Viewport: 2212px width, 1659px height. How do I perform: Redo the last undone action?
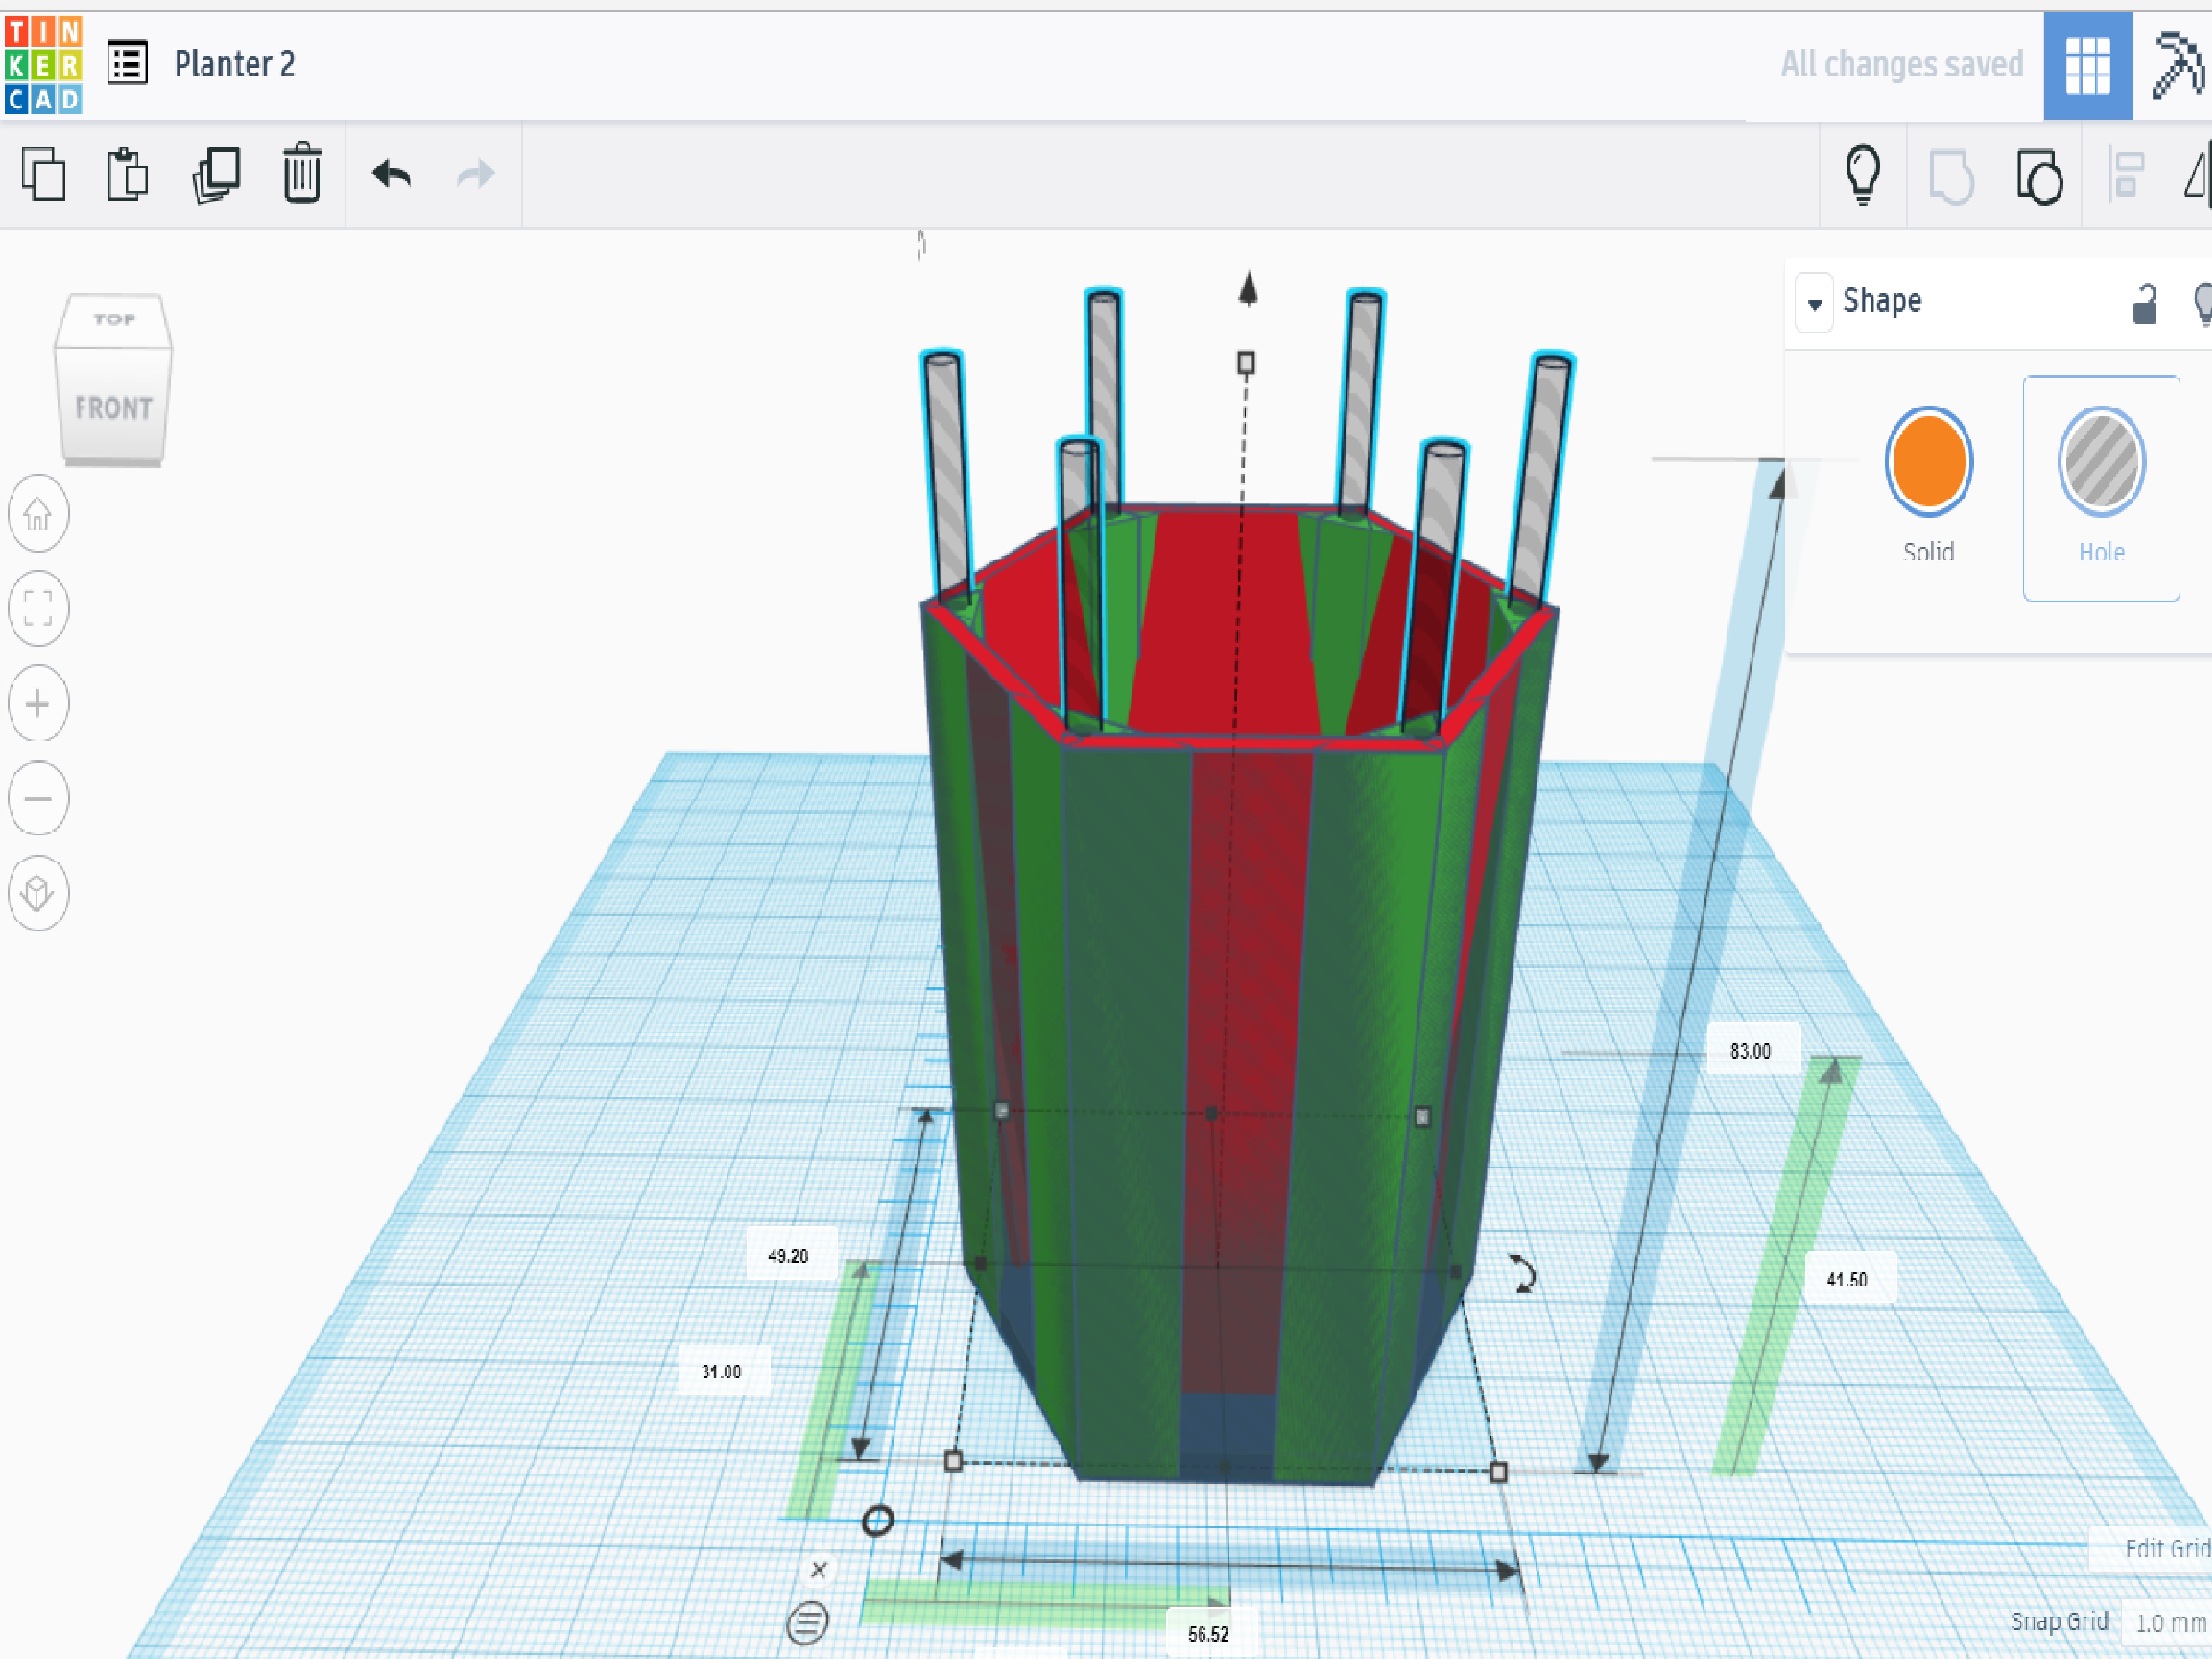coord(476,174)
